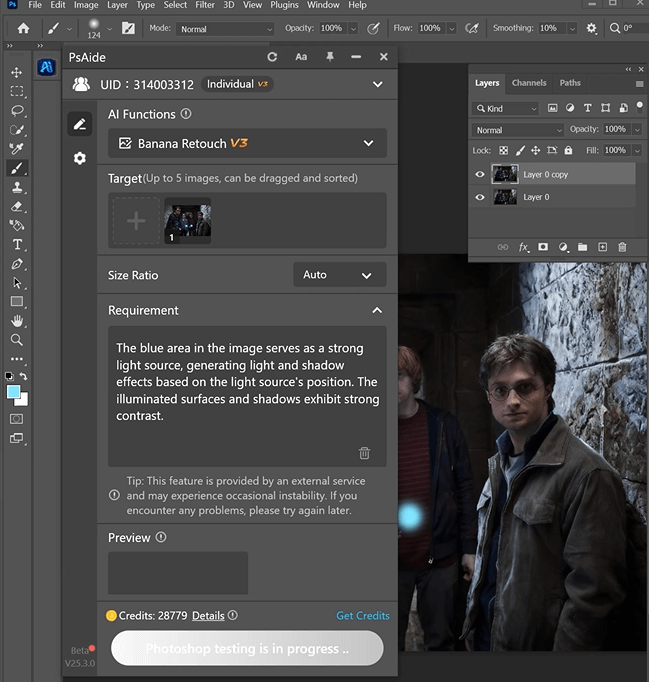Pin the PsAide panel
Image resolution: width=649 pixels, height=682 pixels.
pyautogui.click(x=330, y=57)
